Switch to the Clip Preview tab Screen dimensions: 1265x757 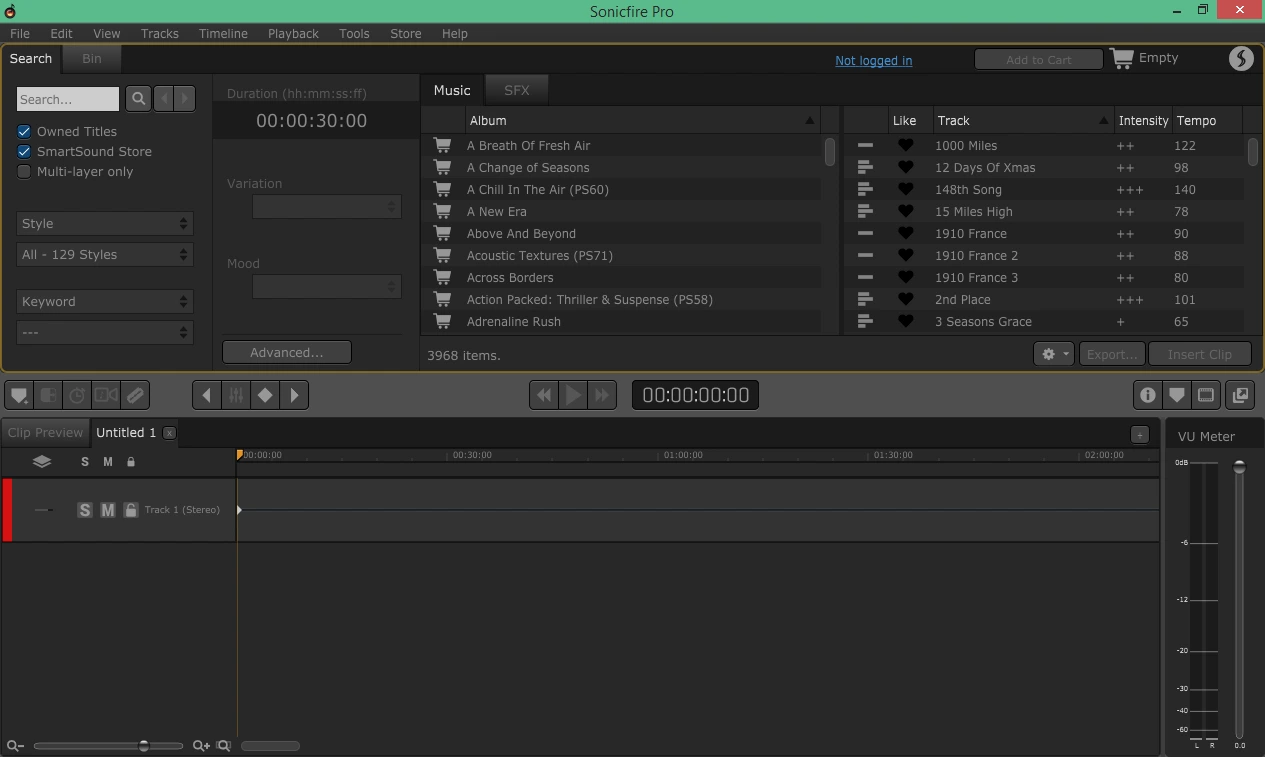[x=45, y=432]
